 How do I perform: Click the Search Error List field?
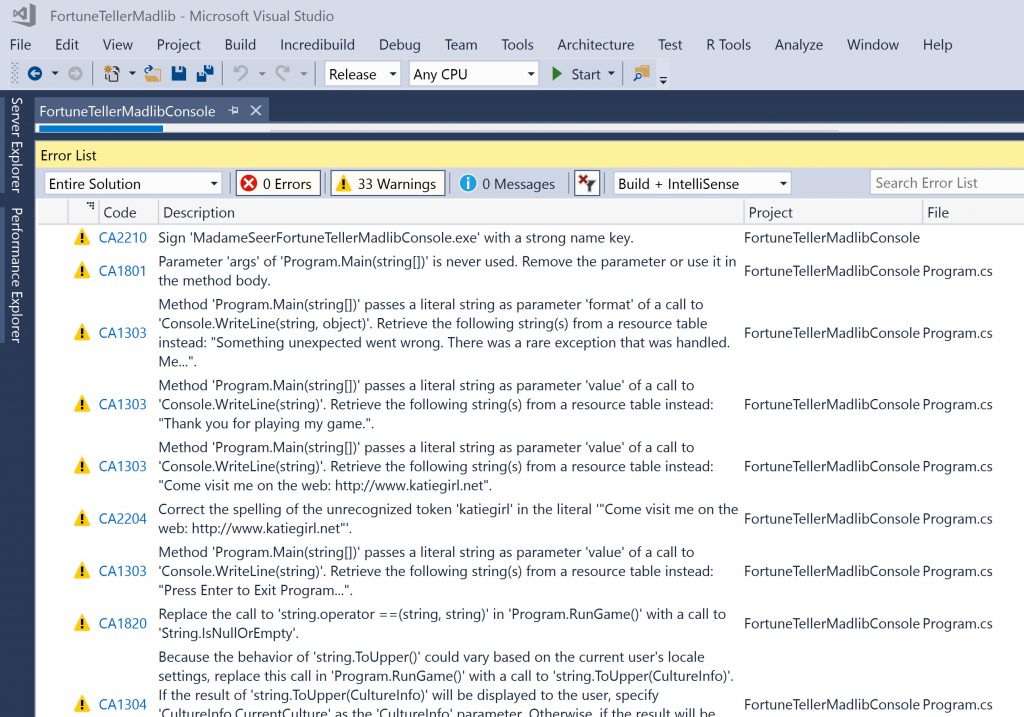click(947, 183)
